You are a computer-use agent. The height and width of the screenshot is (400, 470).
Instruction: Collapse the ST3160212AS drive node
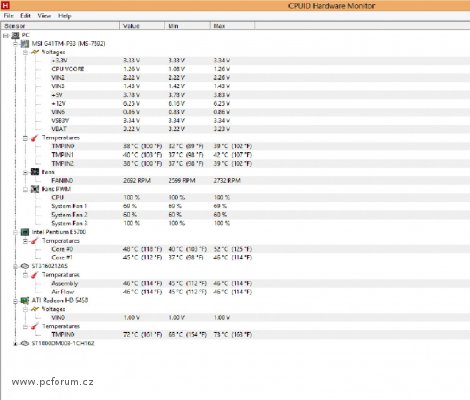coord(15,266)
